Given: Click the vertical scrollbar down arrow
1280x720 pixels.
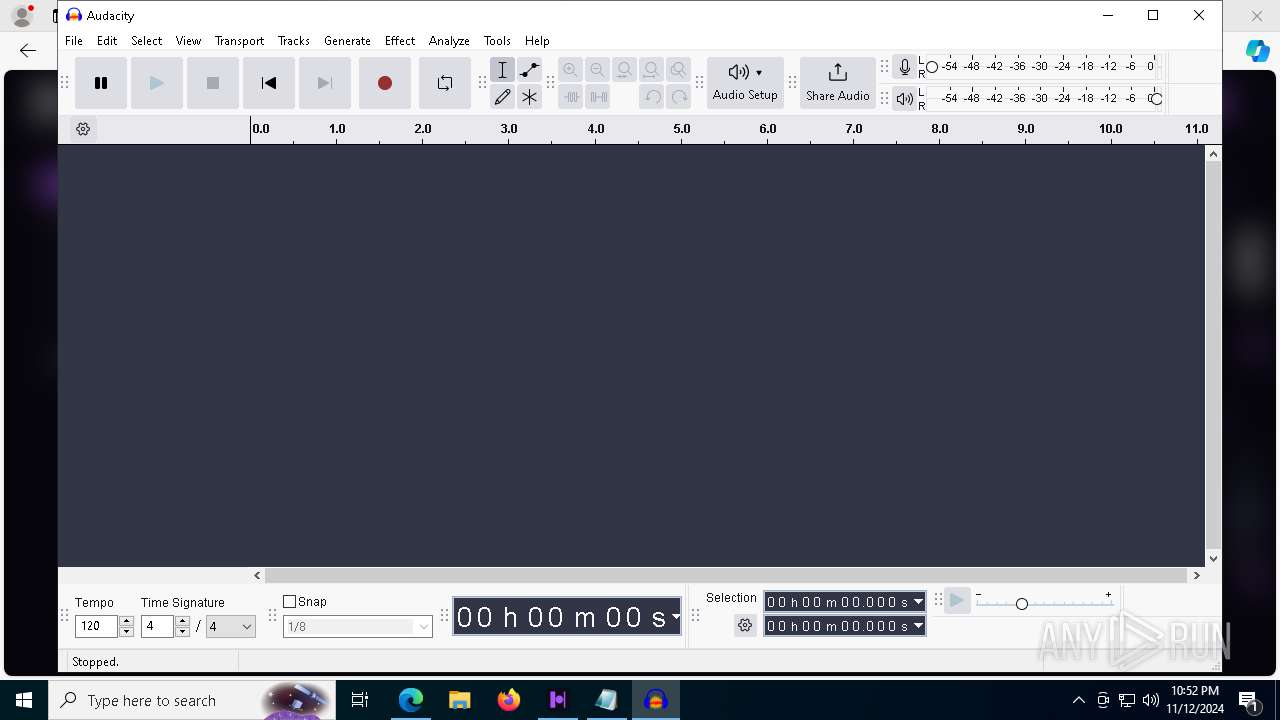Looking at the screenshot, I should [1214, 559].
